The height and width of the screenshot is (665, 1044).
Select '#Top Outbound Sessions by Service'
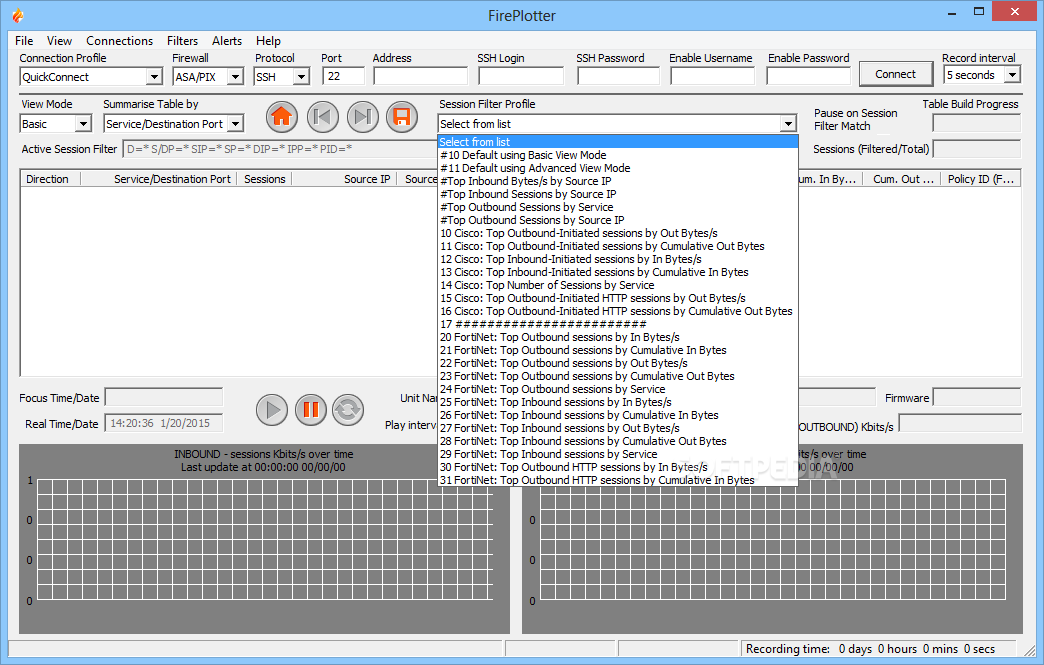[618, 207]
